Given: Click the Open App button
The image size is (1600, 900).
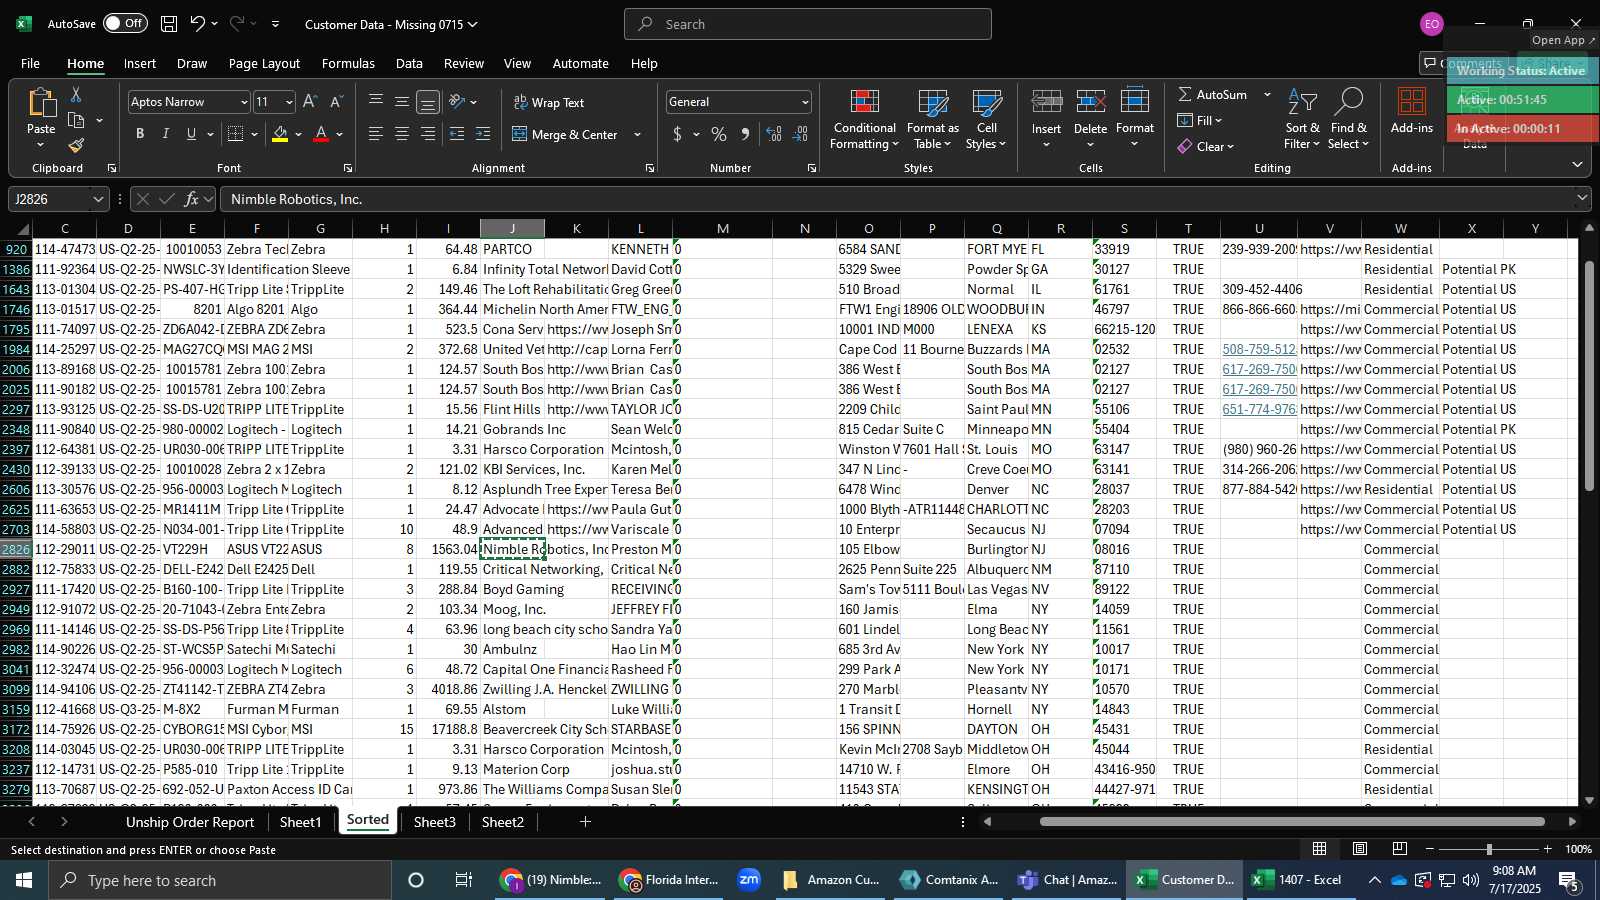Looking at the screenshot, I should [1563, 40].
